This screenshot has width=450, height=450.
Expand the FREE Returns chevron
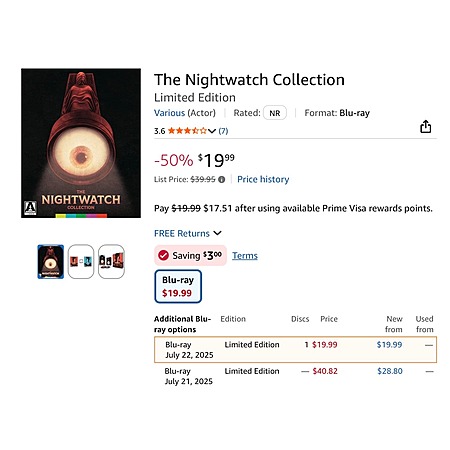pos(217,233)
